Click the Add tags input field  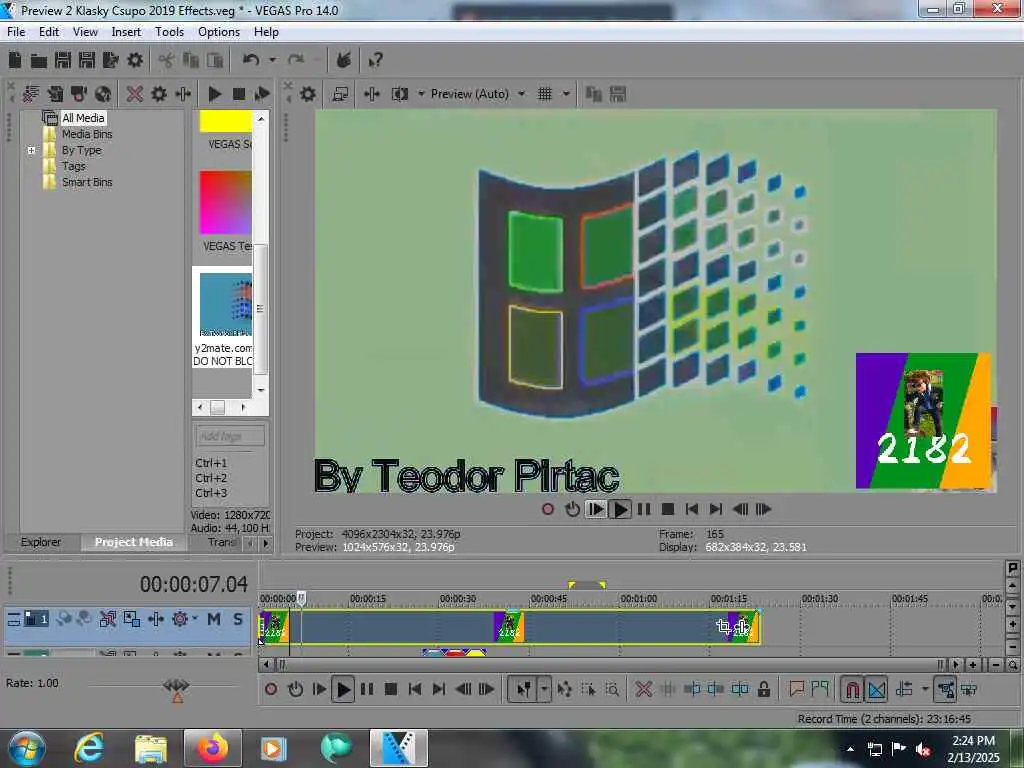pos(230,436)
